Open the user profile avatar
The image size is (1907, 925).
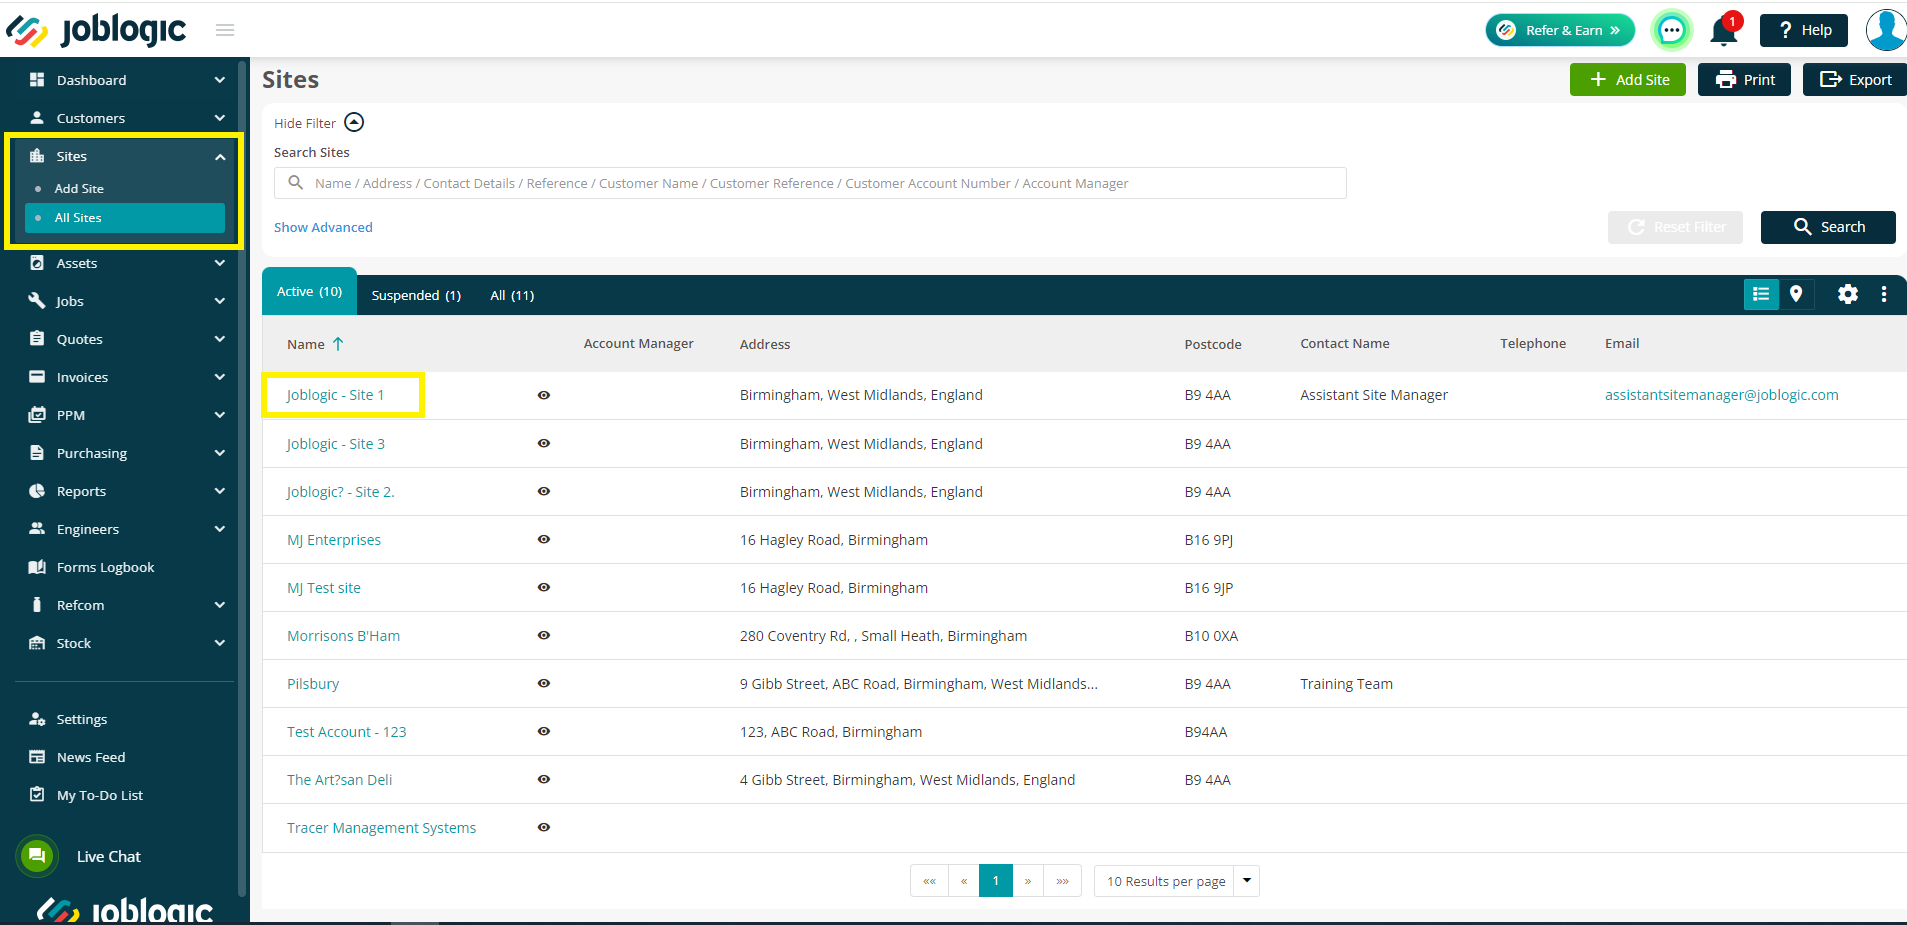point(1886,30)
